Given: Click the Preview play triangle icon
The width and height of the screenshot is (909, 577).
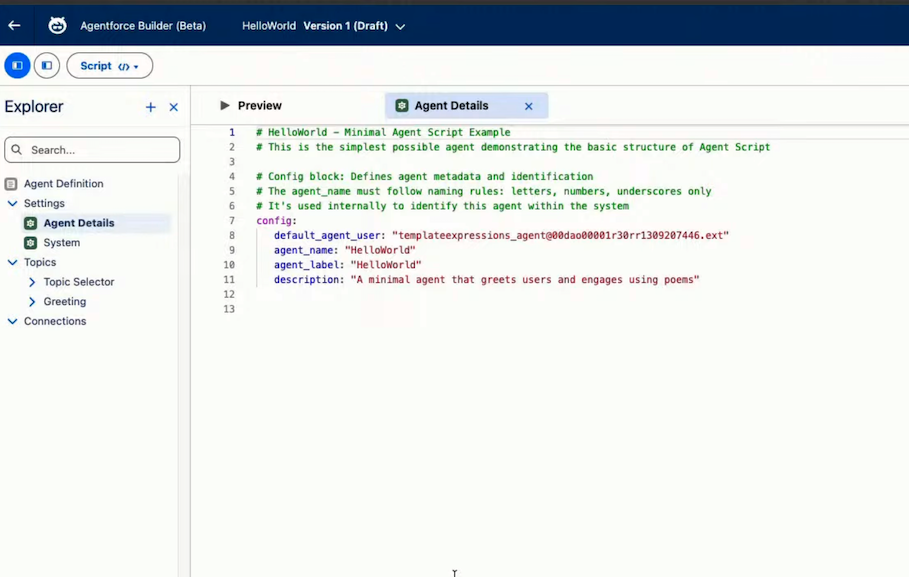Looking at the screenshot, I should pyautogui.click(x=225, y=106).
